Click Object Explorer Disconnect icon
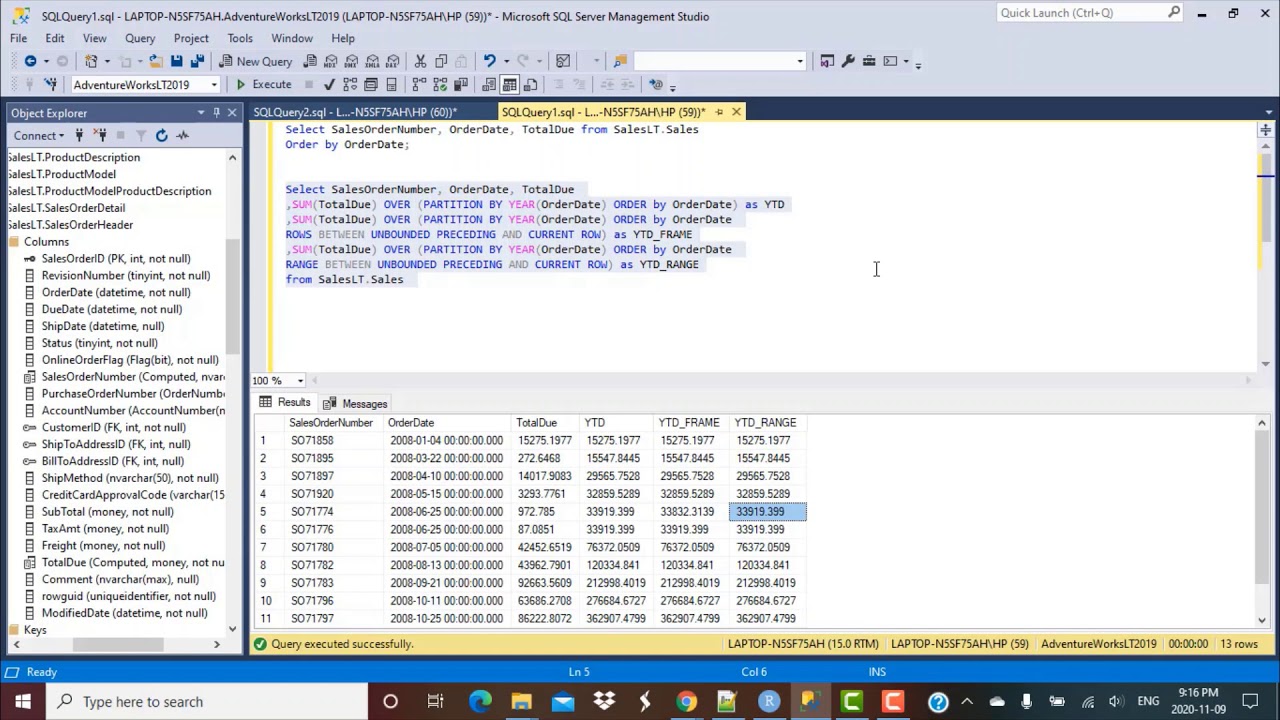Screen dimensions: 1280x720 click(x=100, y=135)
